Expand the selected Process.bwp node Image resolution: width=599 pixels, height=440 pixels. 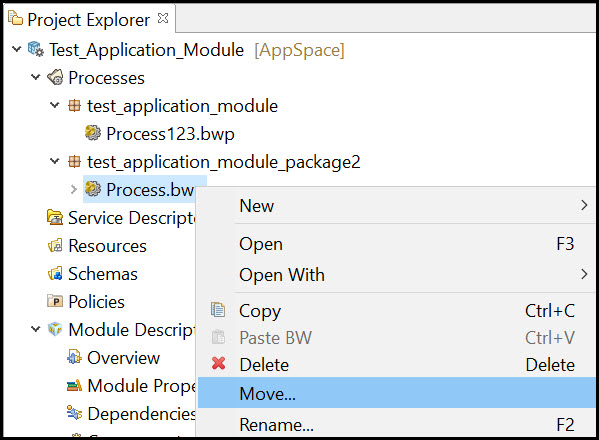[x=74, y=189]
